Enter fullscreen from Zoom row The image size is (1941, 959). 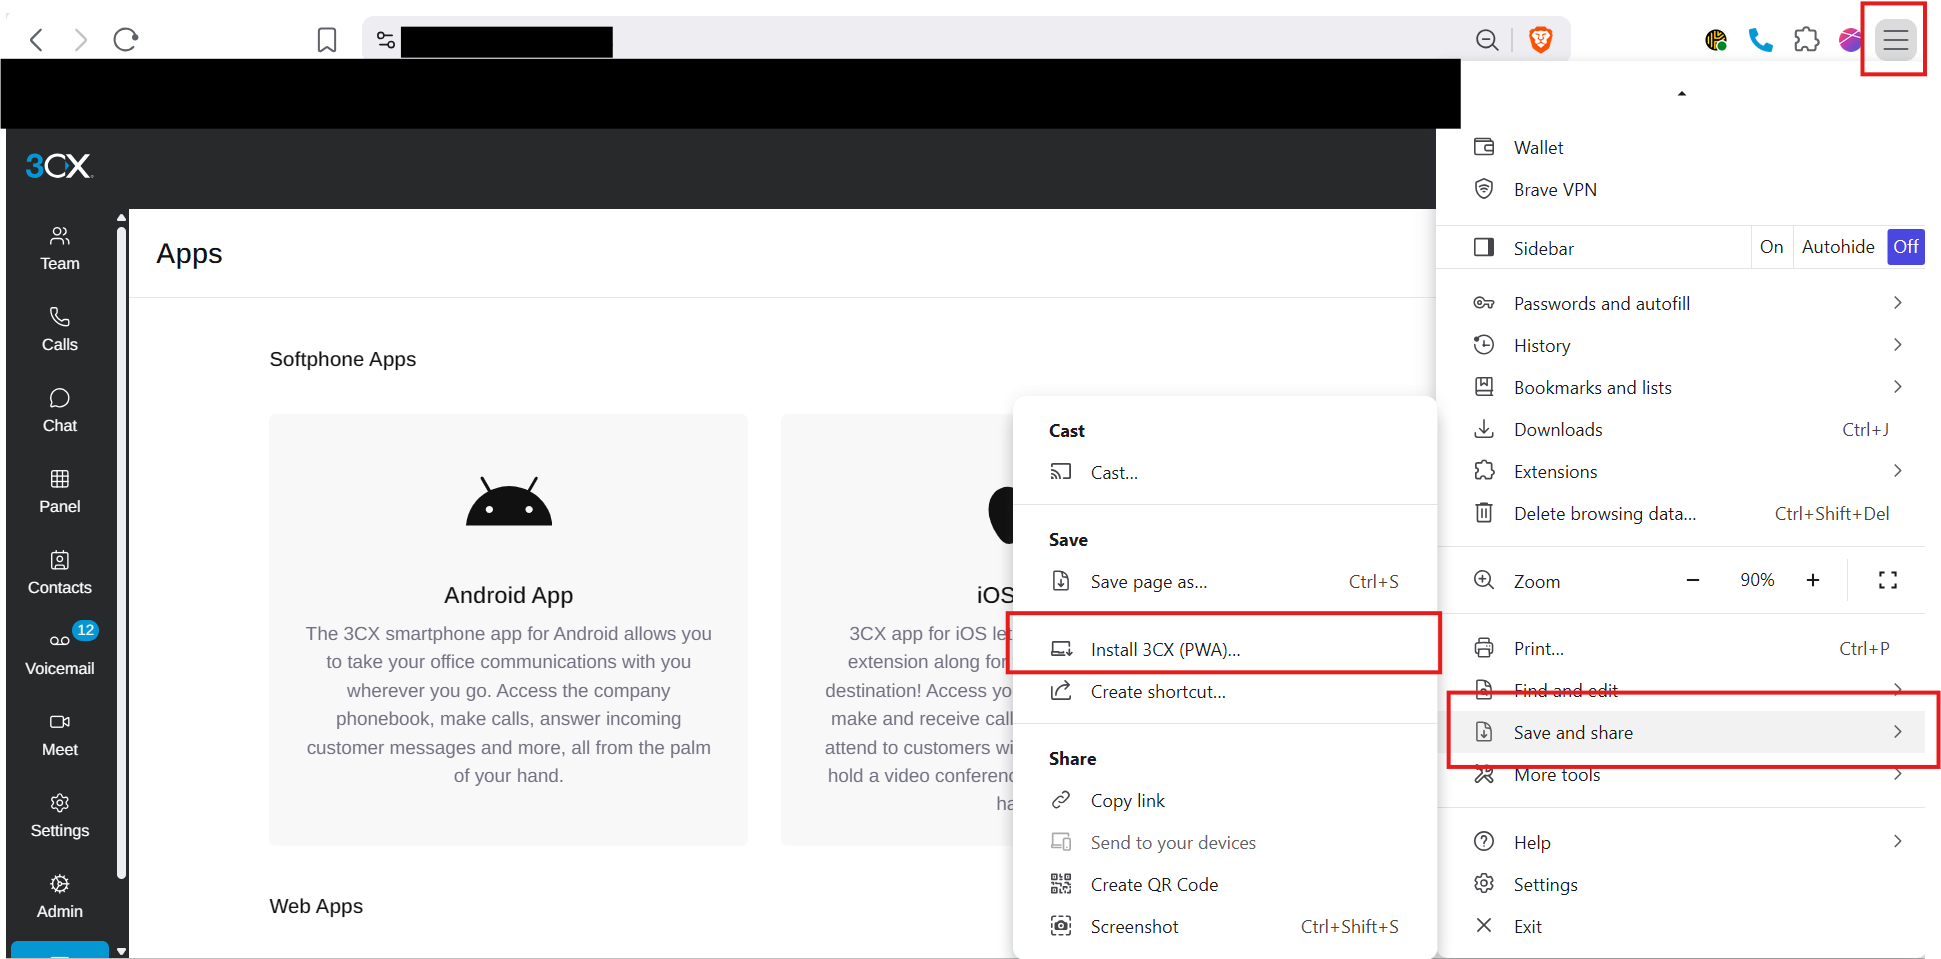[x=1888, y=581]
